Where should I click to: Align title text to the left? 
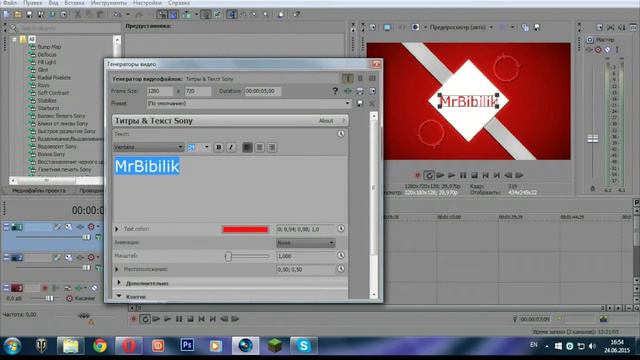pos(247,147)
